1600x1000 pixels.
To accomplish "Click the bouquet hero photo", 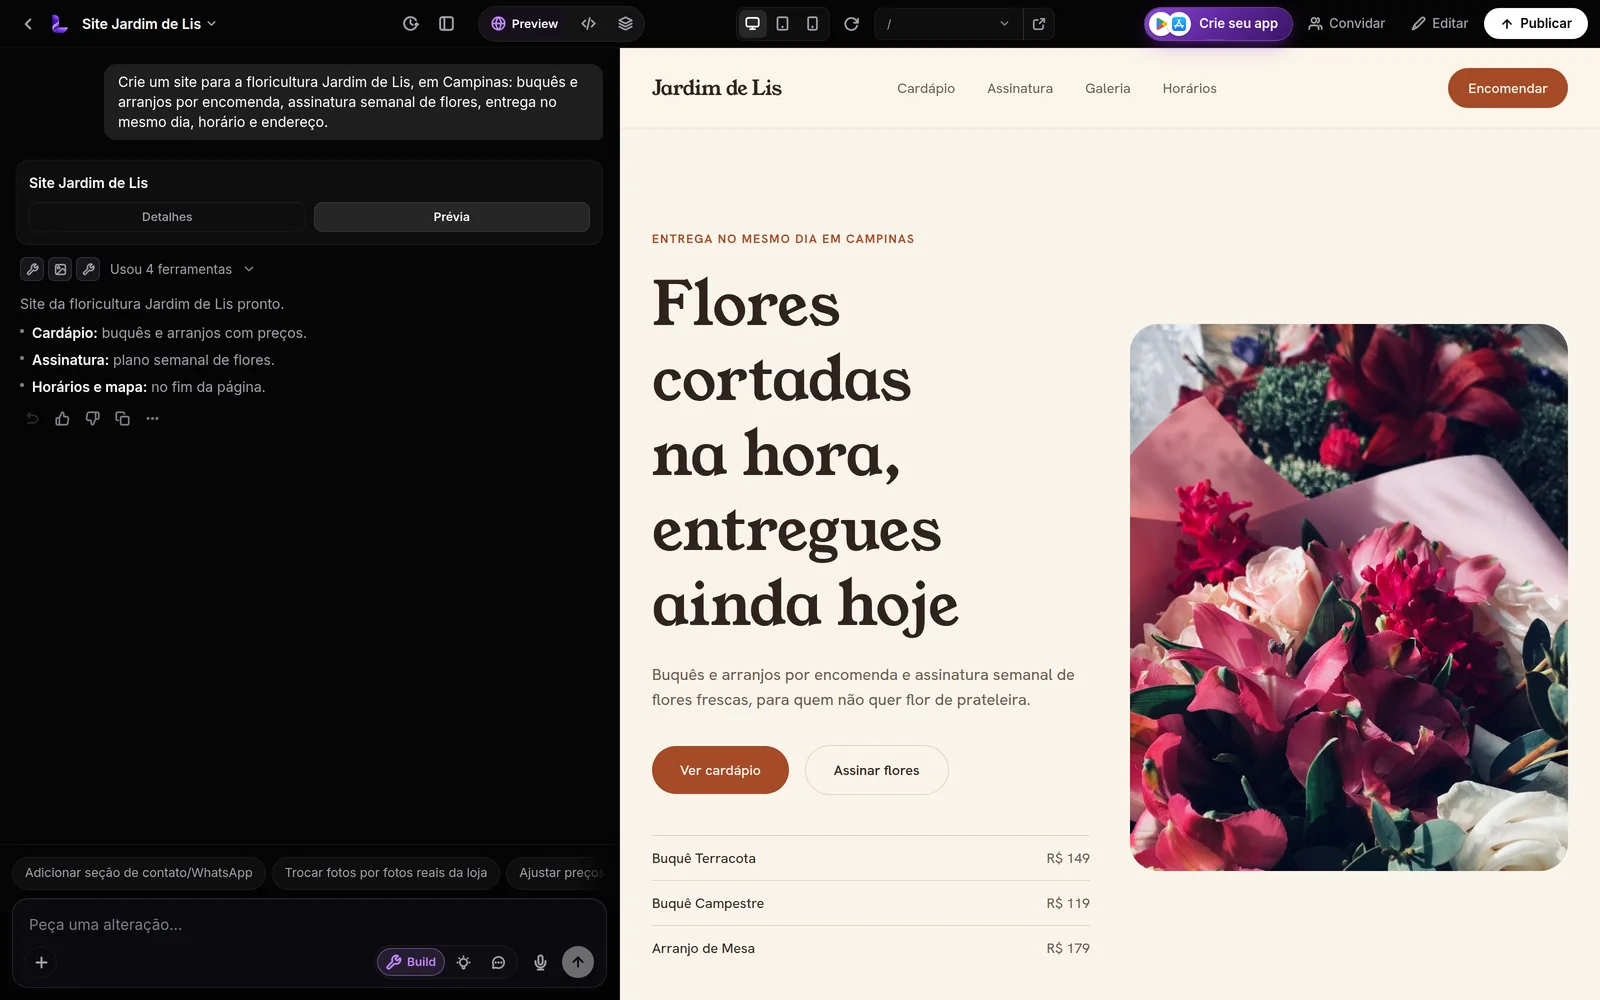I will click(1349, 597).
